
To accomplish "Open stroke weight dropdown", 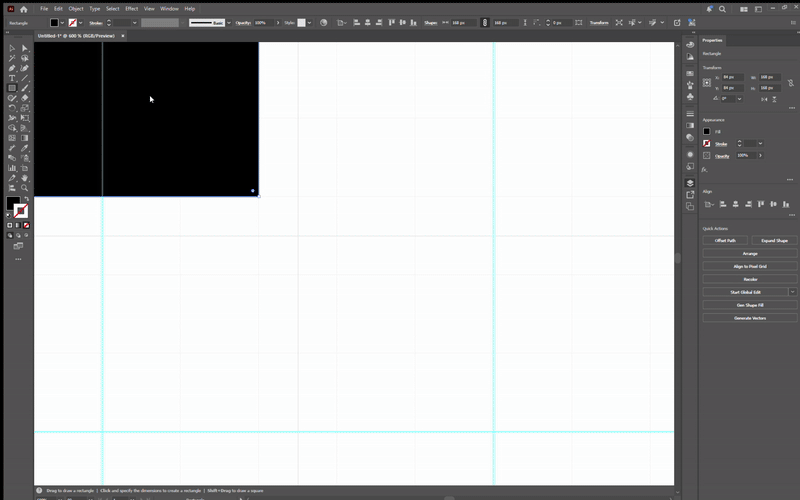I will tap(135, 22).
